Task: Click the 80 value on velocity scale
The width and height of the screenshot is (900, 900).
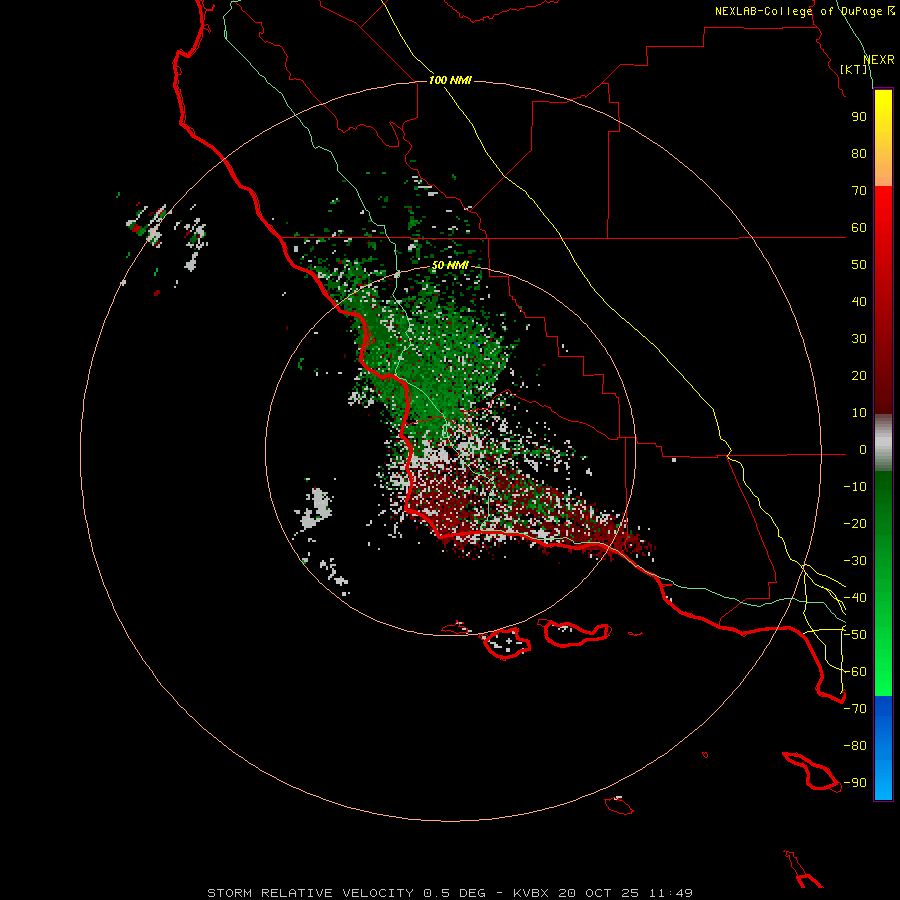Action: click(859, 154)
